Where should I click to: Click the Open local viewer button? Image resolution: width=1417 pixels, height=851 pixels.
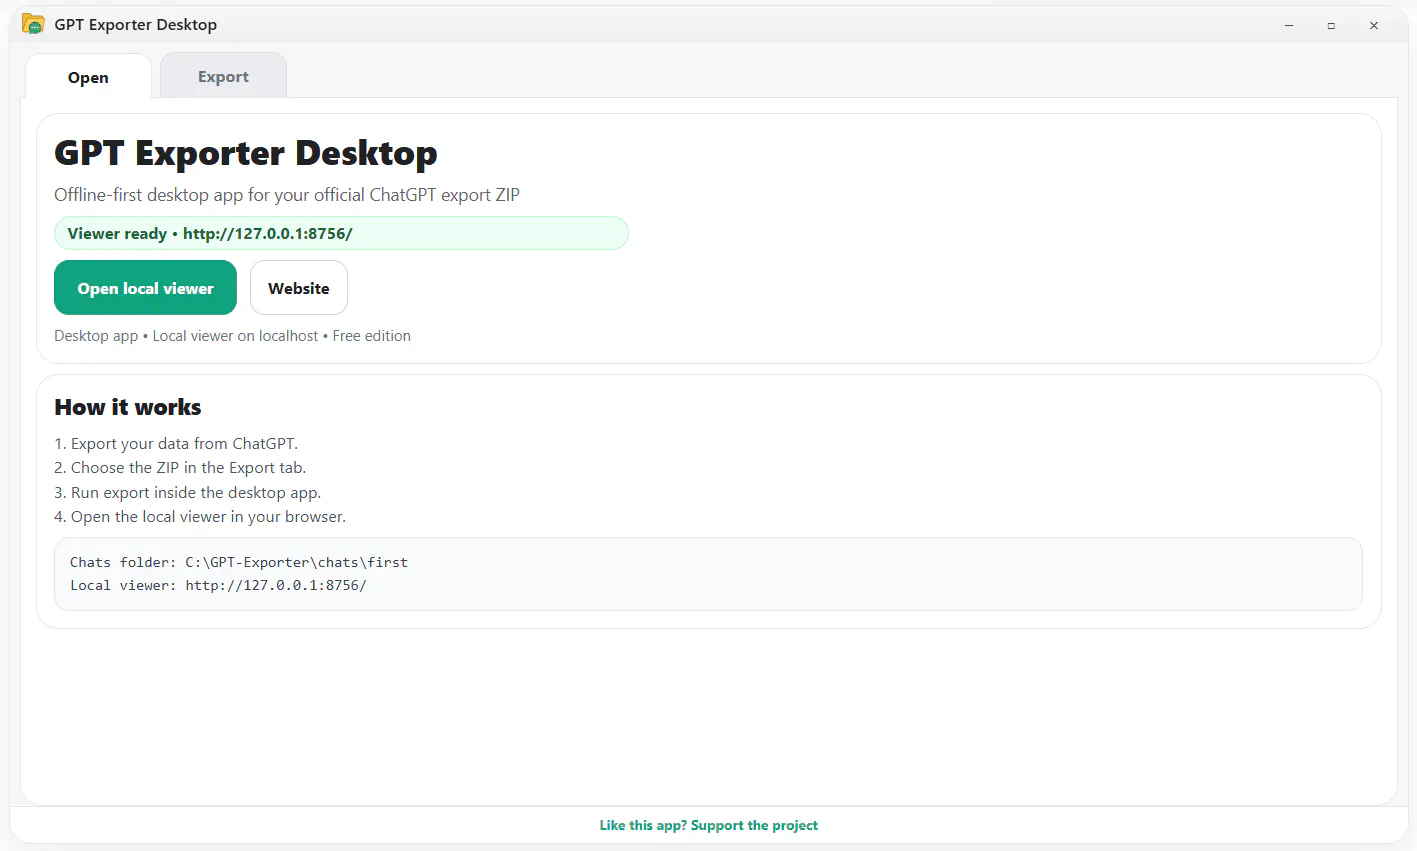point(145,288)
